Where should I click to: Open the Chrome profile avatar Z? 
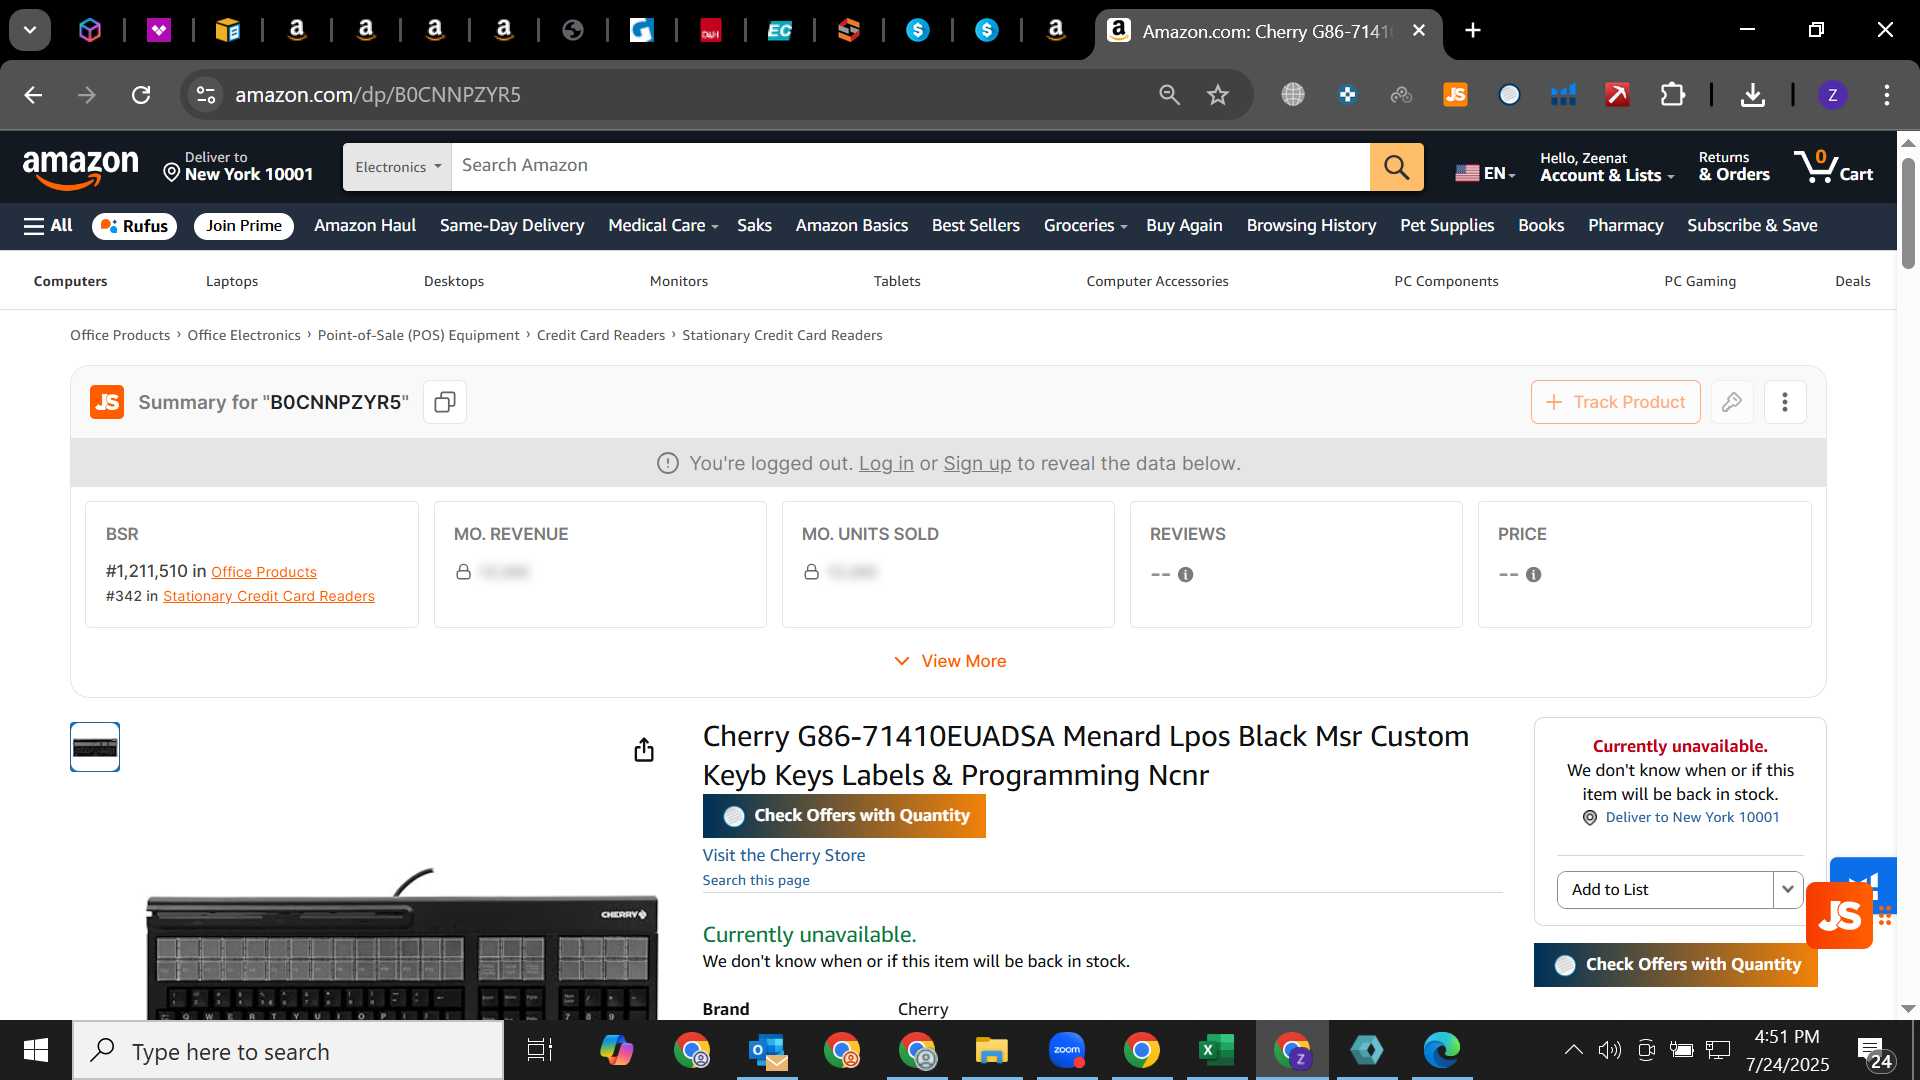pos(1832,95)
